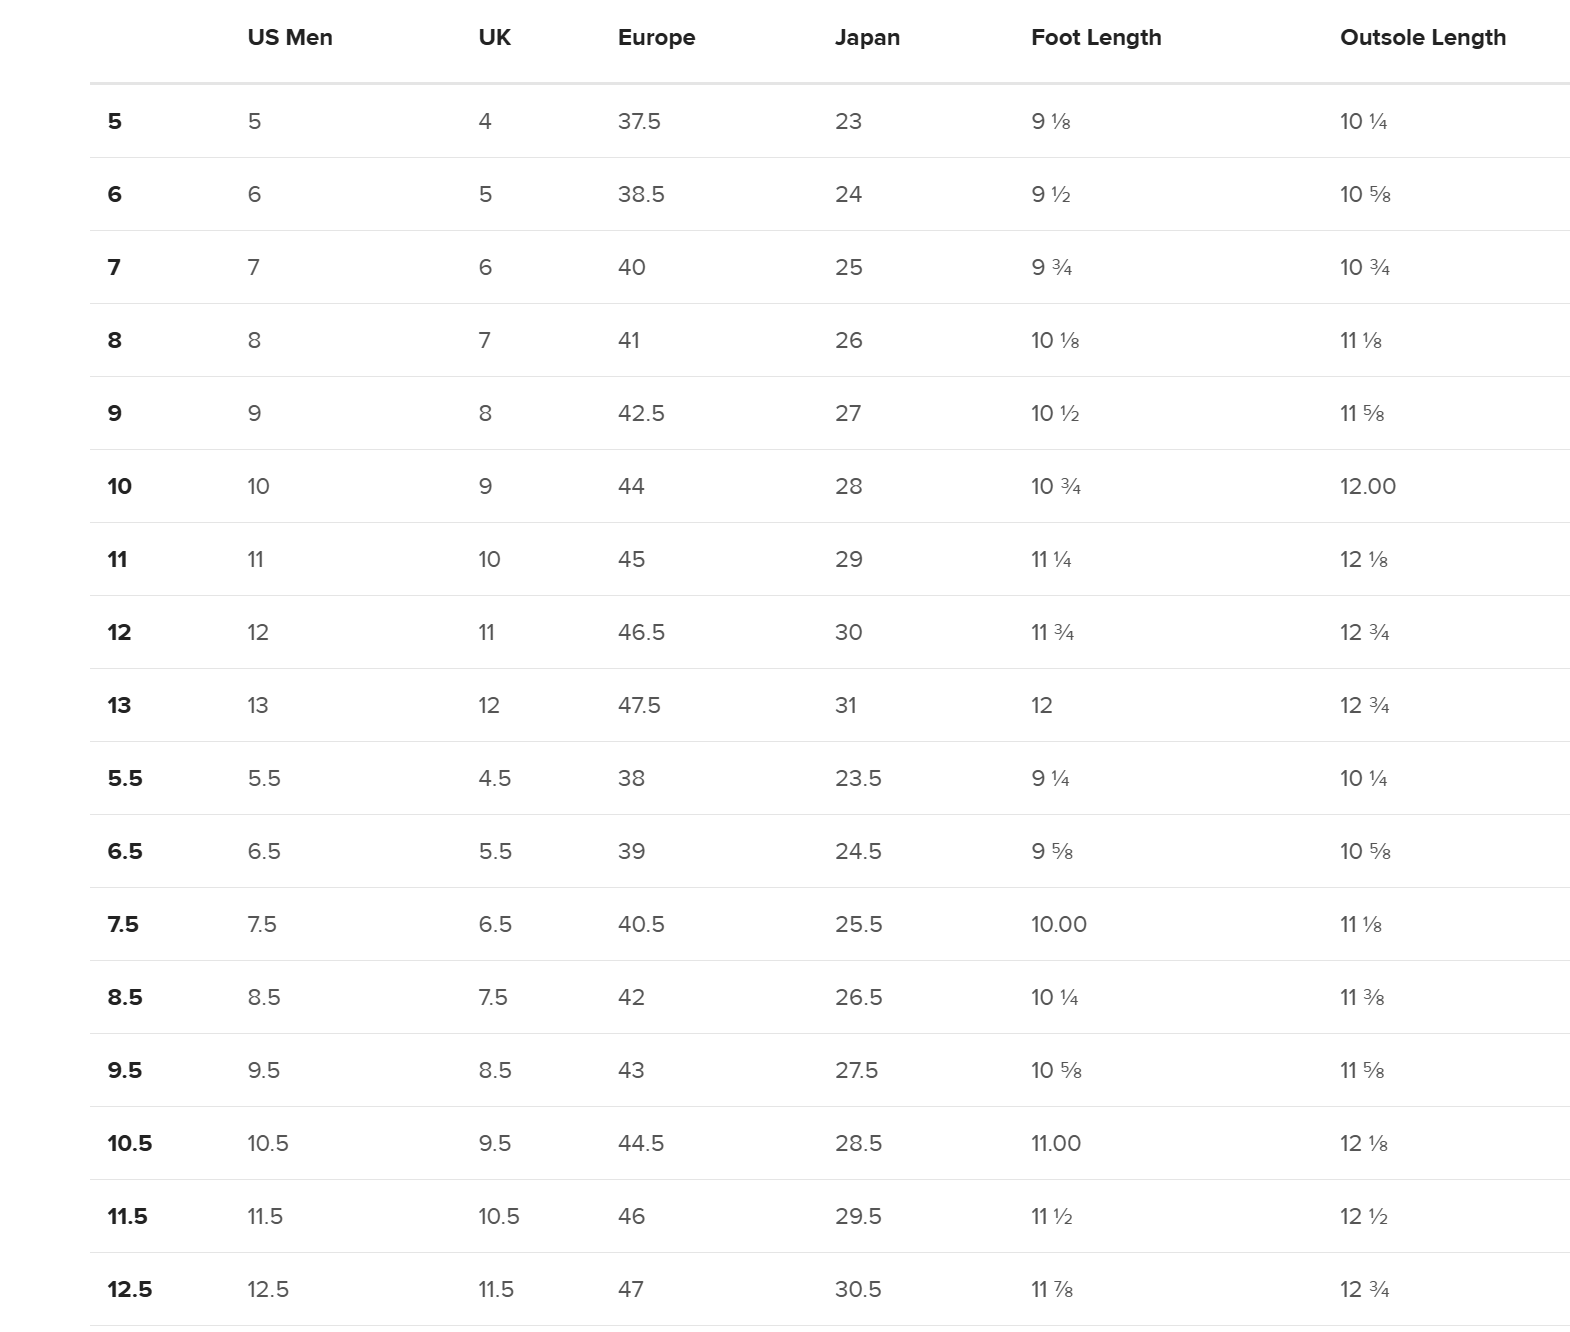Select the 10.00 foot length cell
Viewport: 1570px width, 1332px height.
[1058, 925]
